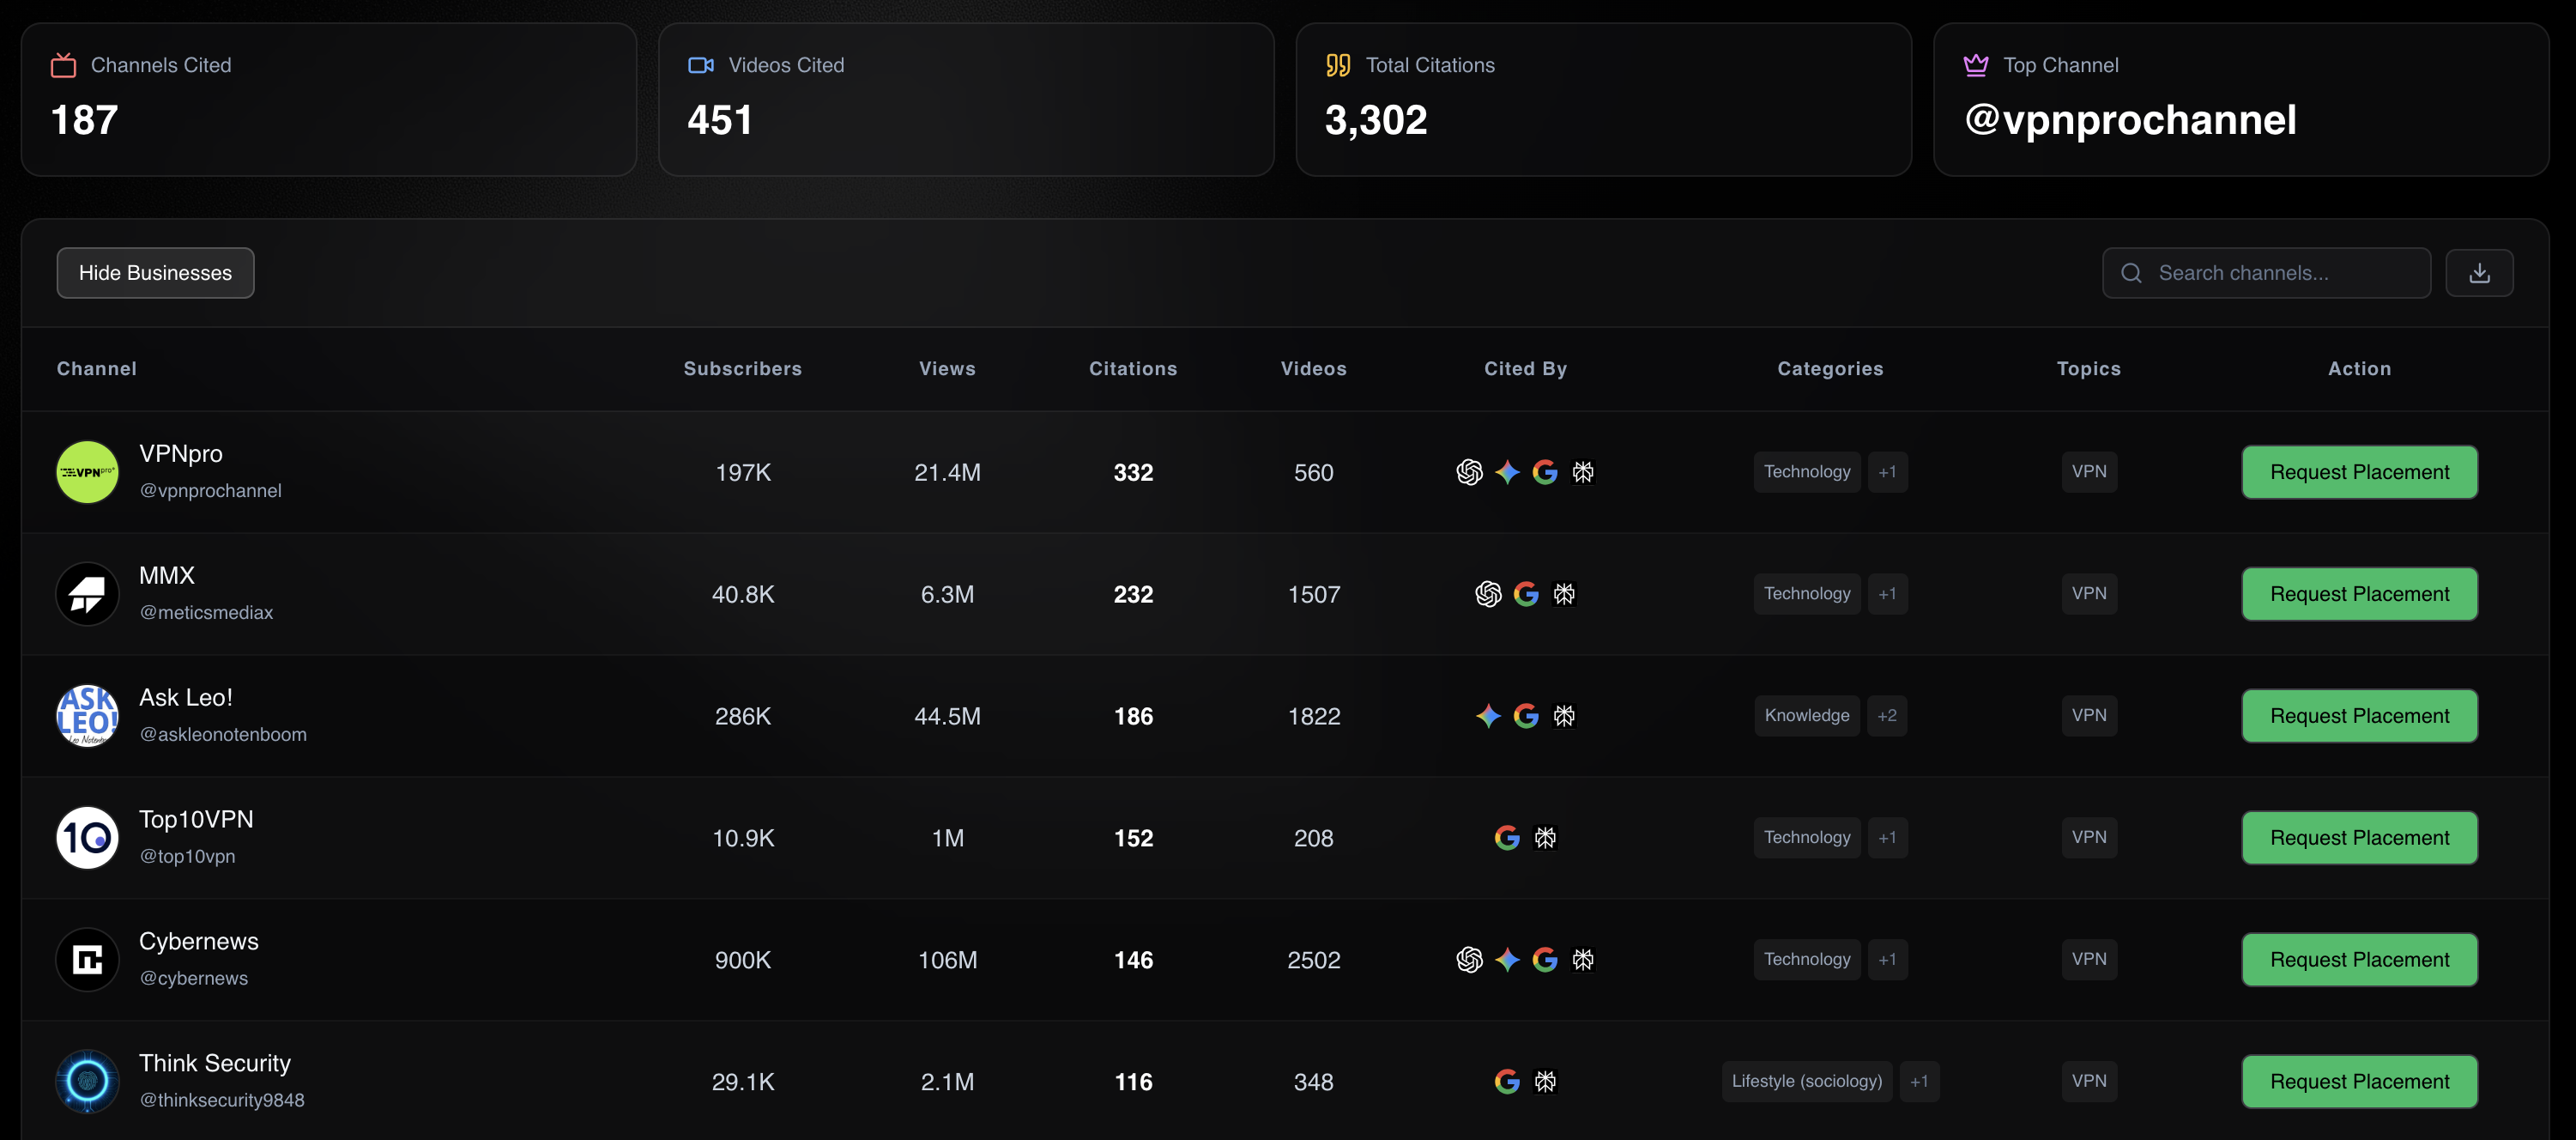Click the Channels Cited TV icon
The height and width of the screenshot is (1140, 2576).
63,66
